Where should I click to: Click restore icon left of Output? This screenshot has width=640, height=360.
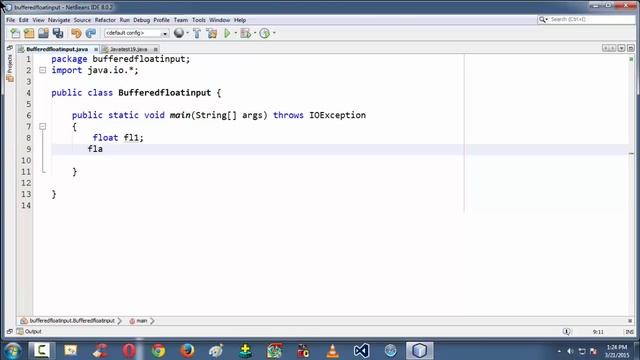coord(10,331)
